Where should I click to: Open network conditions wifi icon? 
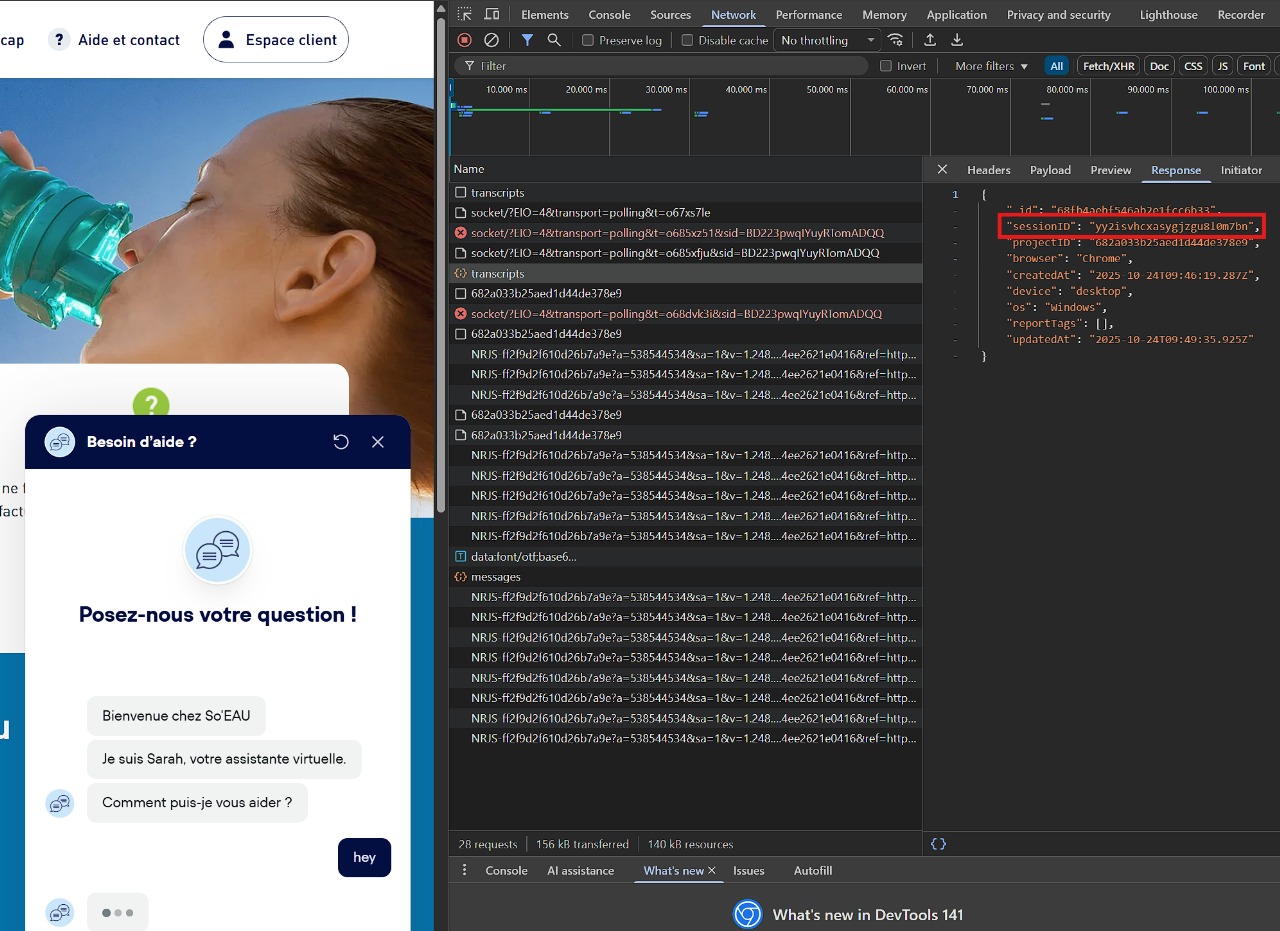click(x=896, y=40)
